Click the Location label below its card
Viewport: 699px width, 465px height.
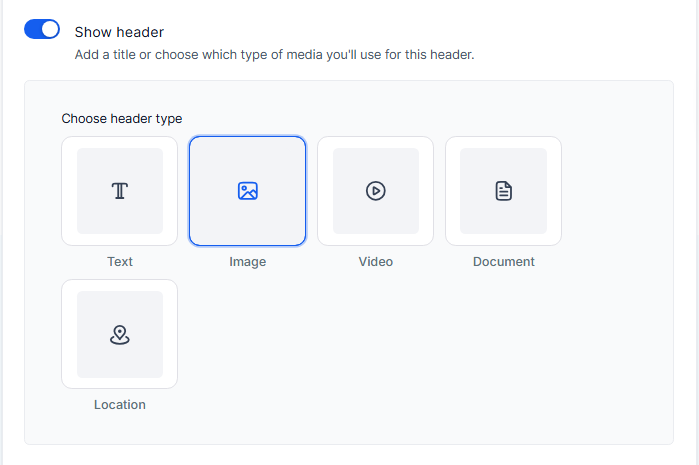pos(119,404)
